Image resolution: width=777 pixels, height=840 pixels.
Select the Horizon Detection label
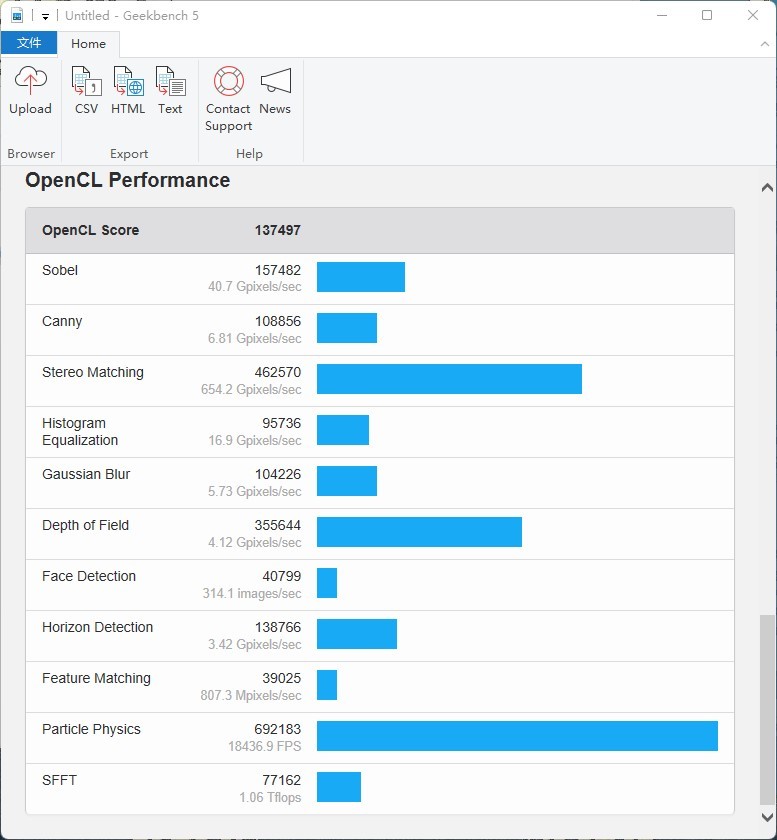[98, 627]
